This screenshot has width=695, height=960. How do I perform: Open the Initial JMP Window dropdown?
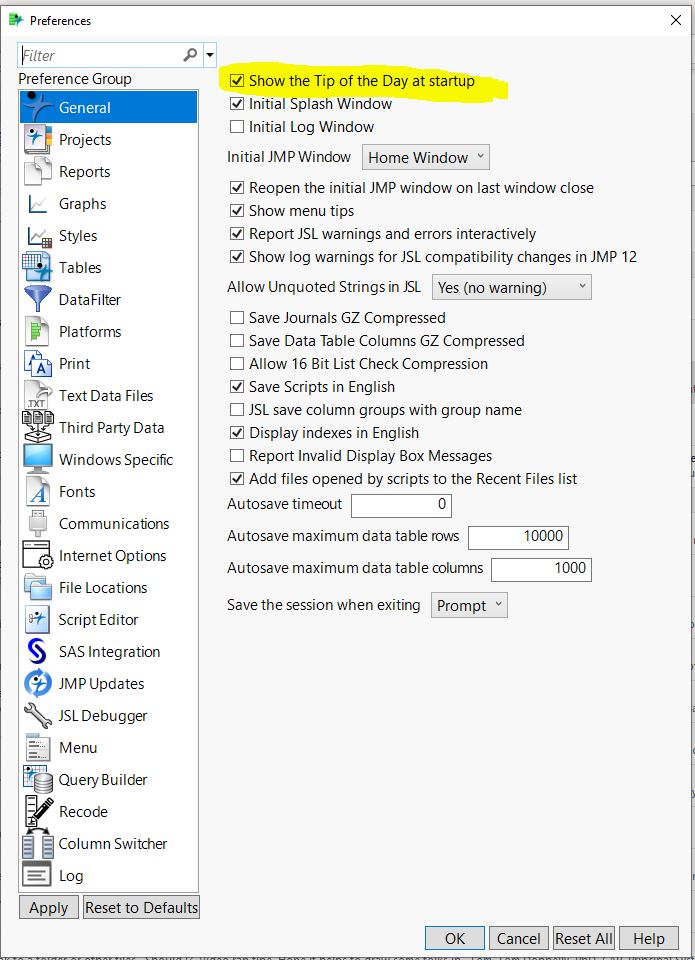tap(426, 157)
